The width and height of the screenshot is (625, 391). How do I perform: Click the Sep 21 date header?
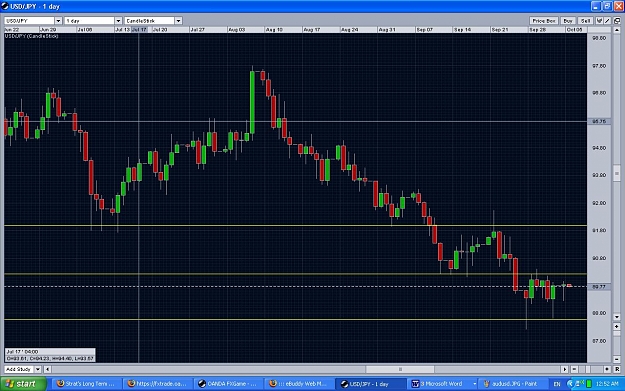[500, 29]
